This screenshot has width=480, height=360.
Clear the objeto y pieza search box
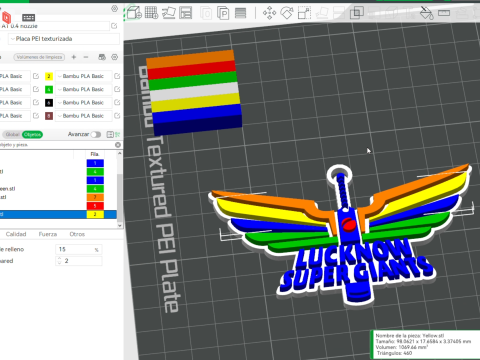118,145
